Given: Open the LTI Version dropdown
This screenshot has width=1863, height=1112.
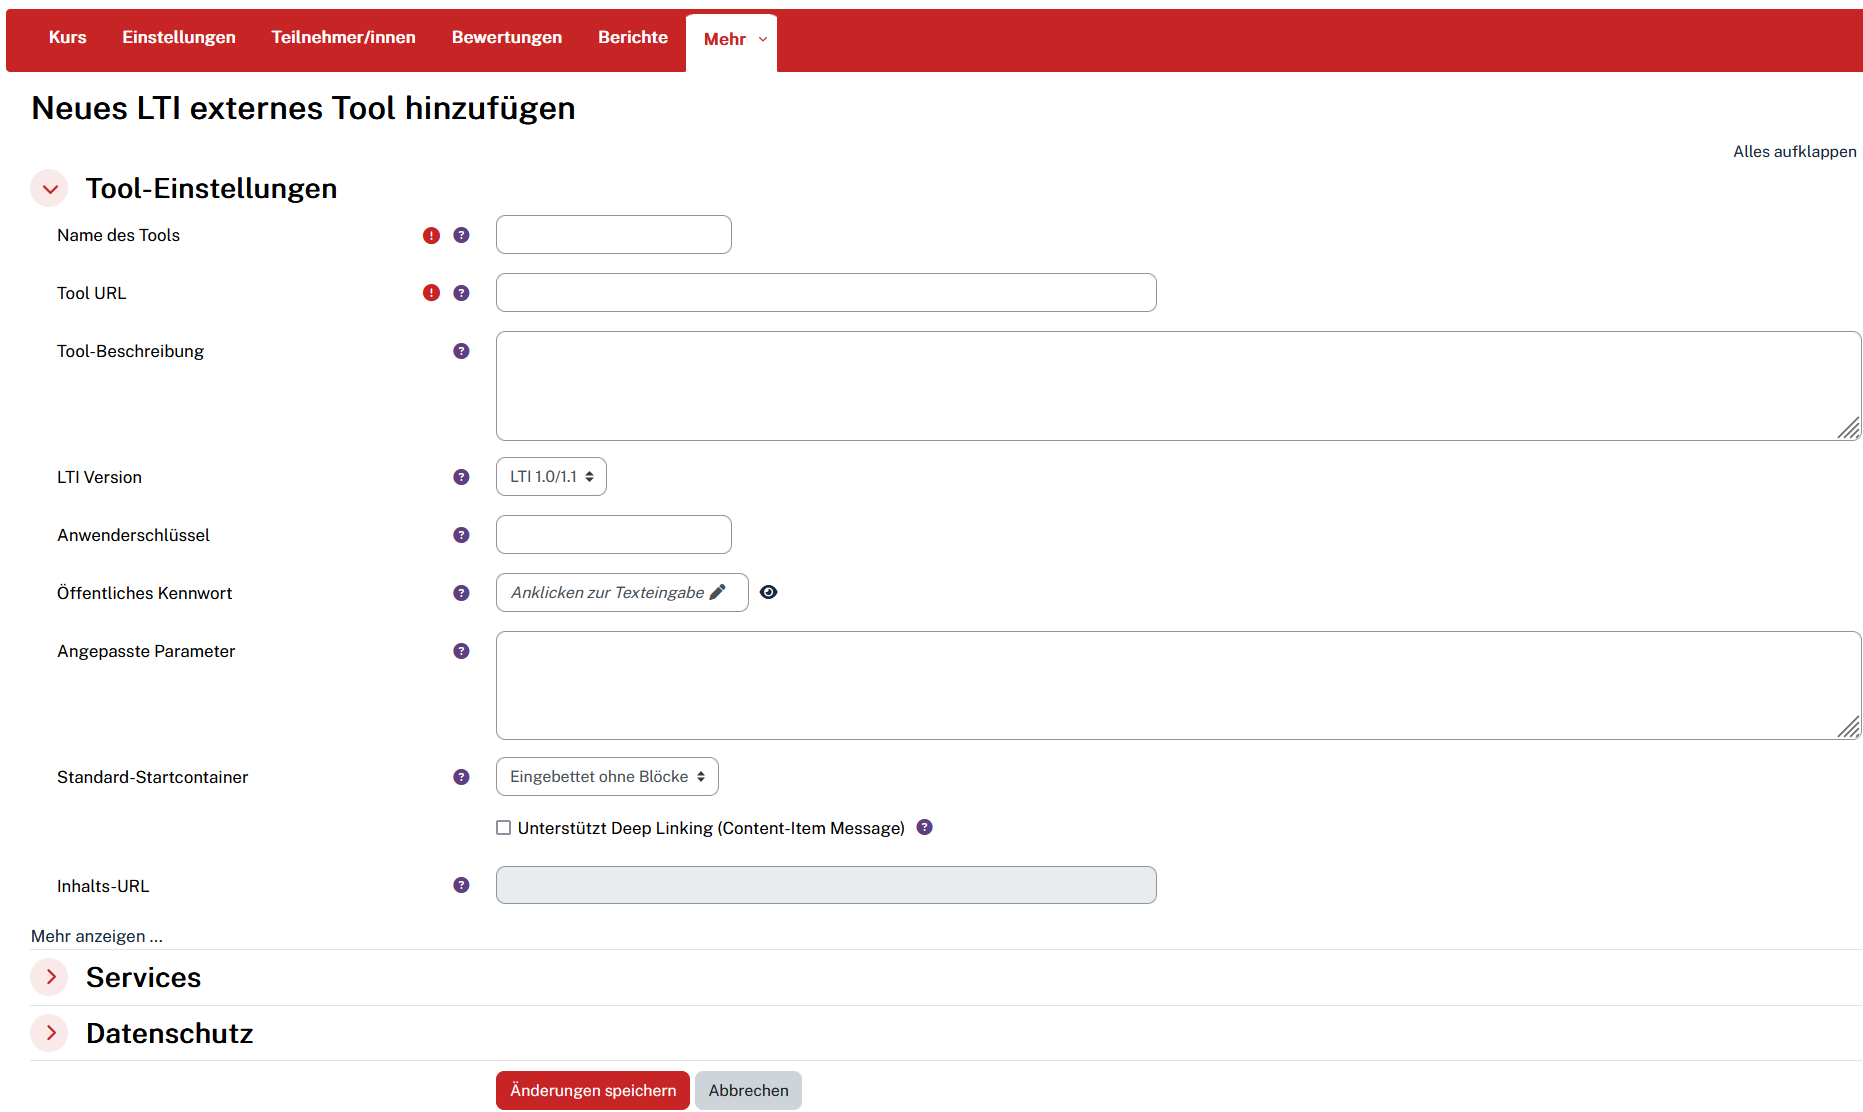Looking at the screenshot, I should click(551, 477).
